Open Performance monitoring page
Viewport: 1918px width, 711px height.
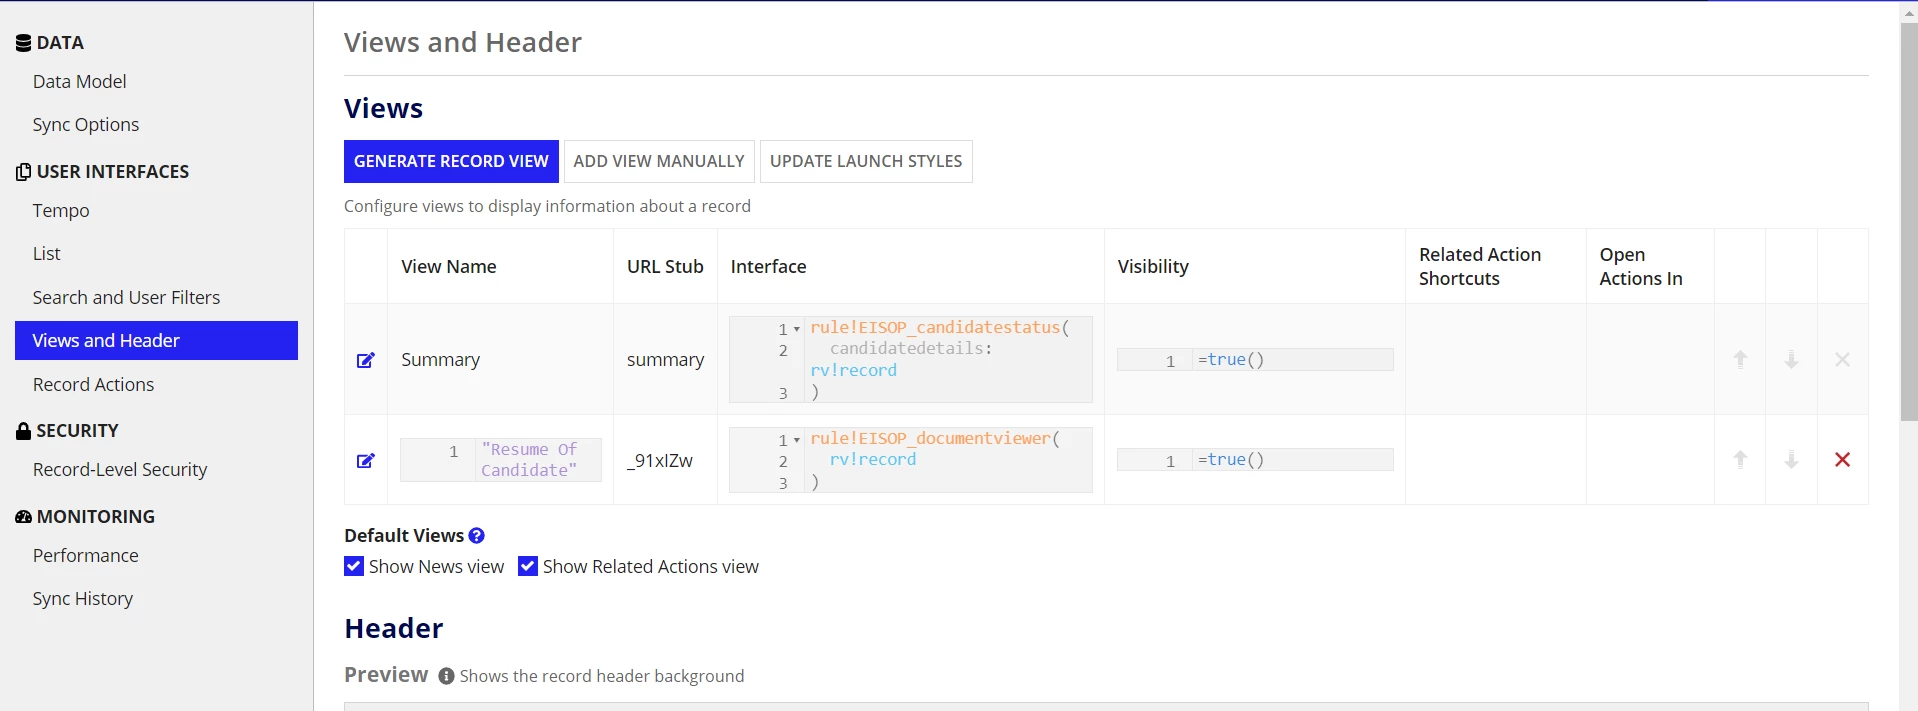click(x=86, y=556)
